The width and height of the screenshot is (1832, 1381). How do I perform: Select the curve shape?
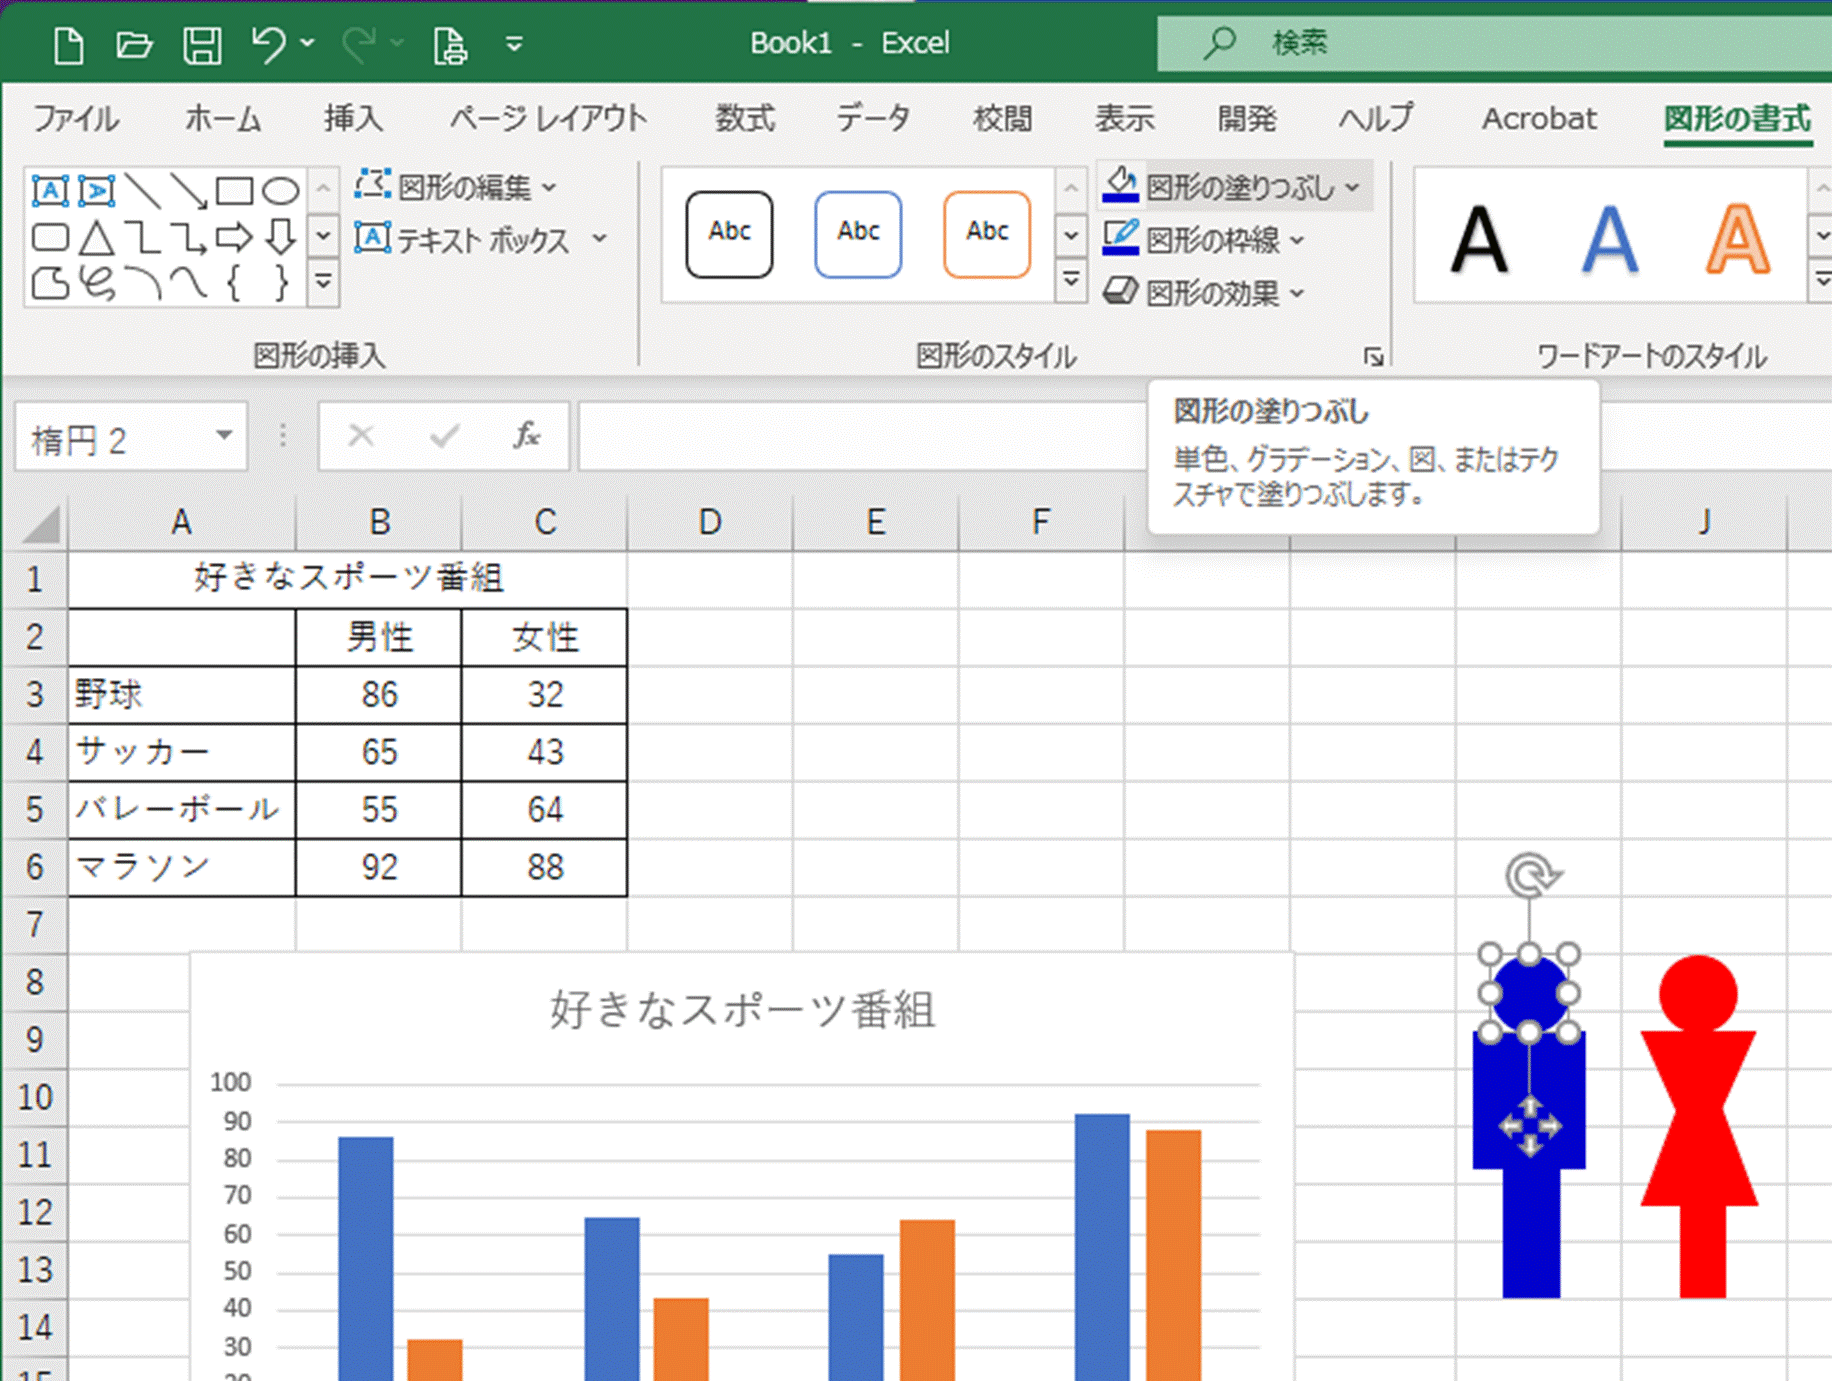pos(189,283)
